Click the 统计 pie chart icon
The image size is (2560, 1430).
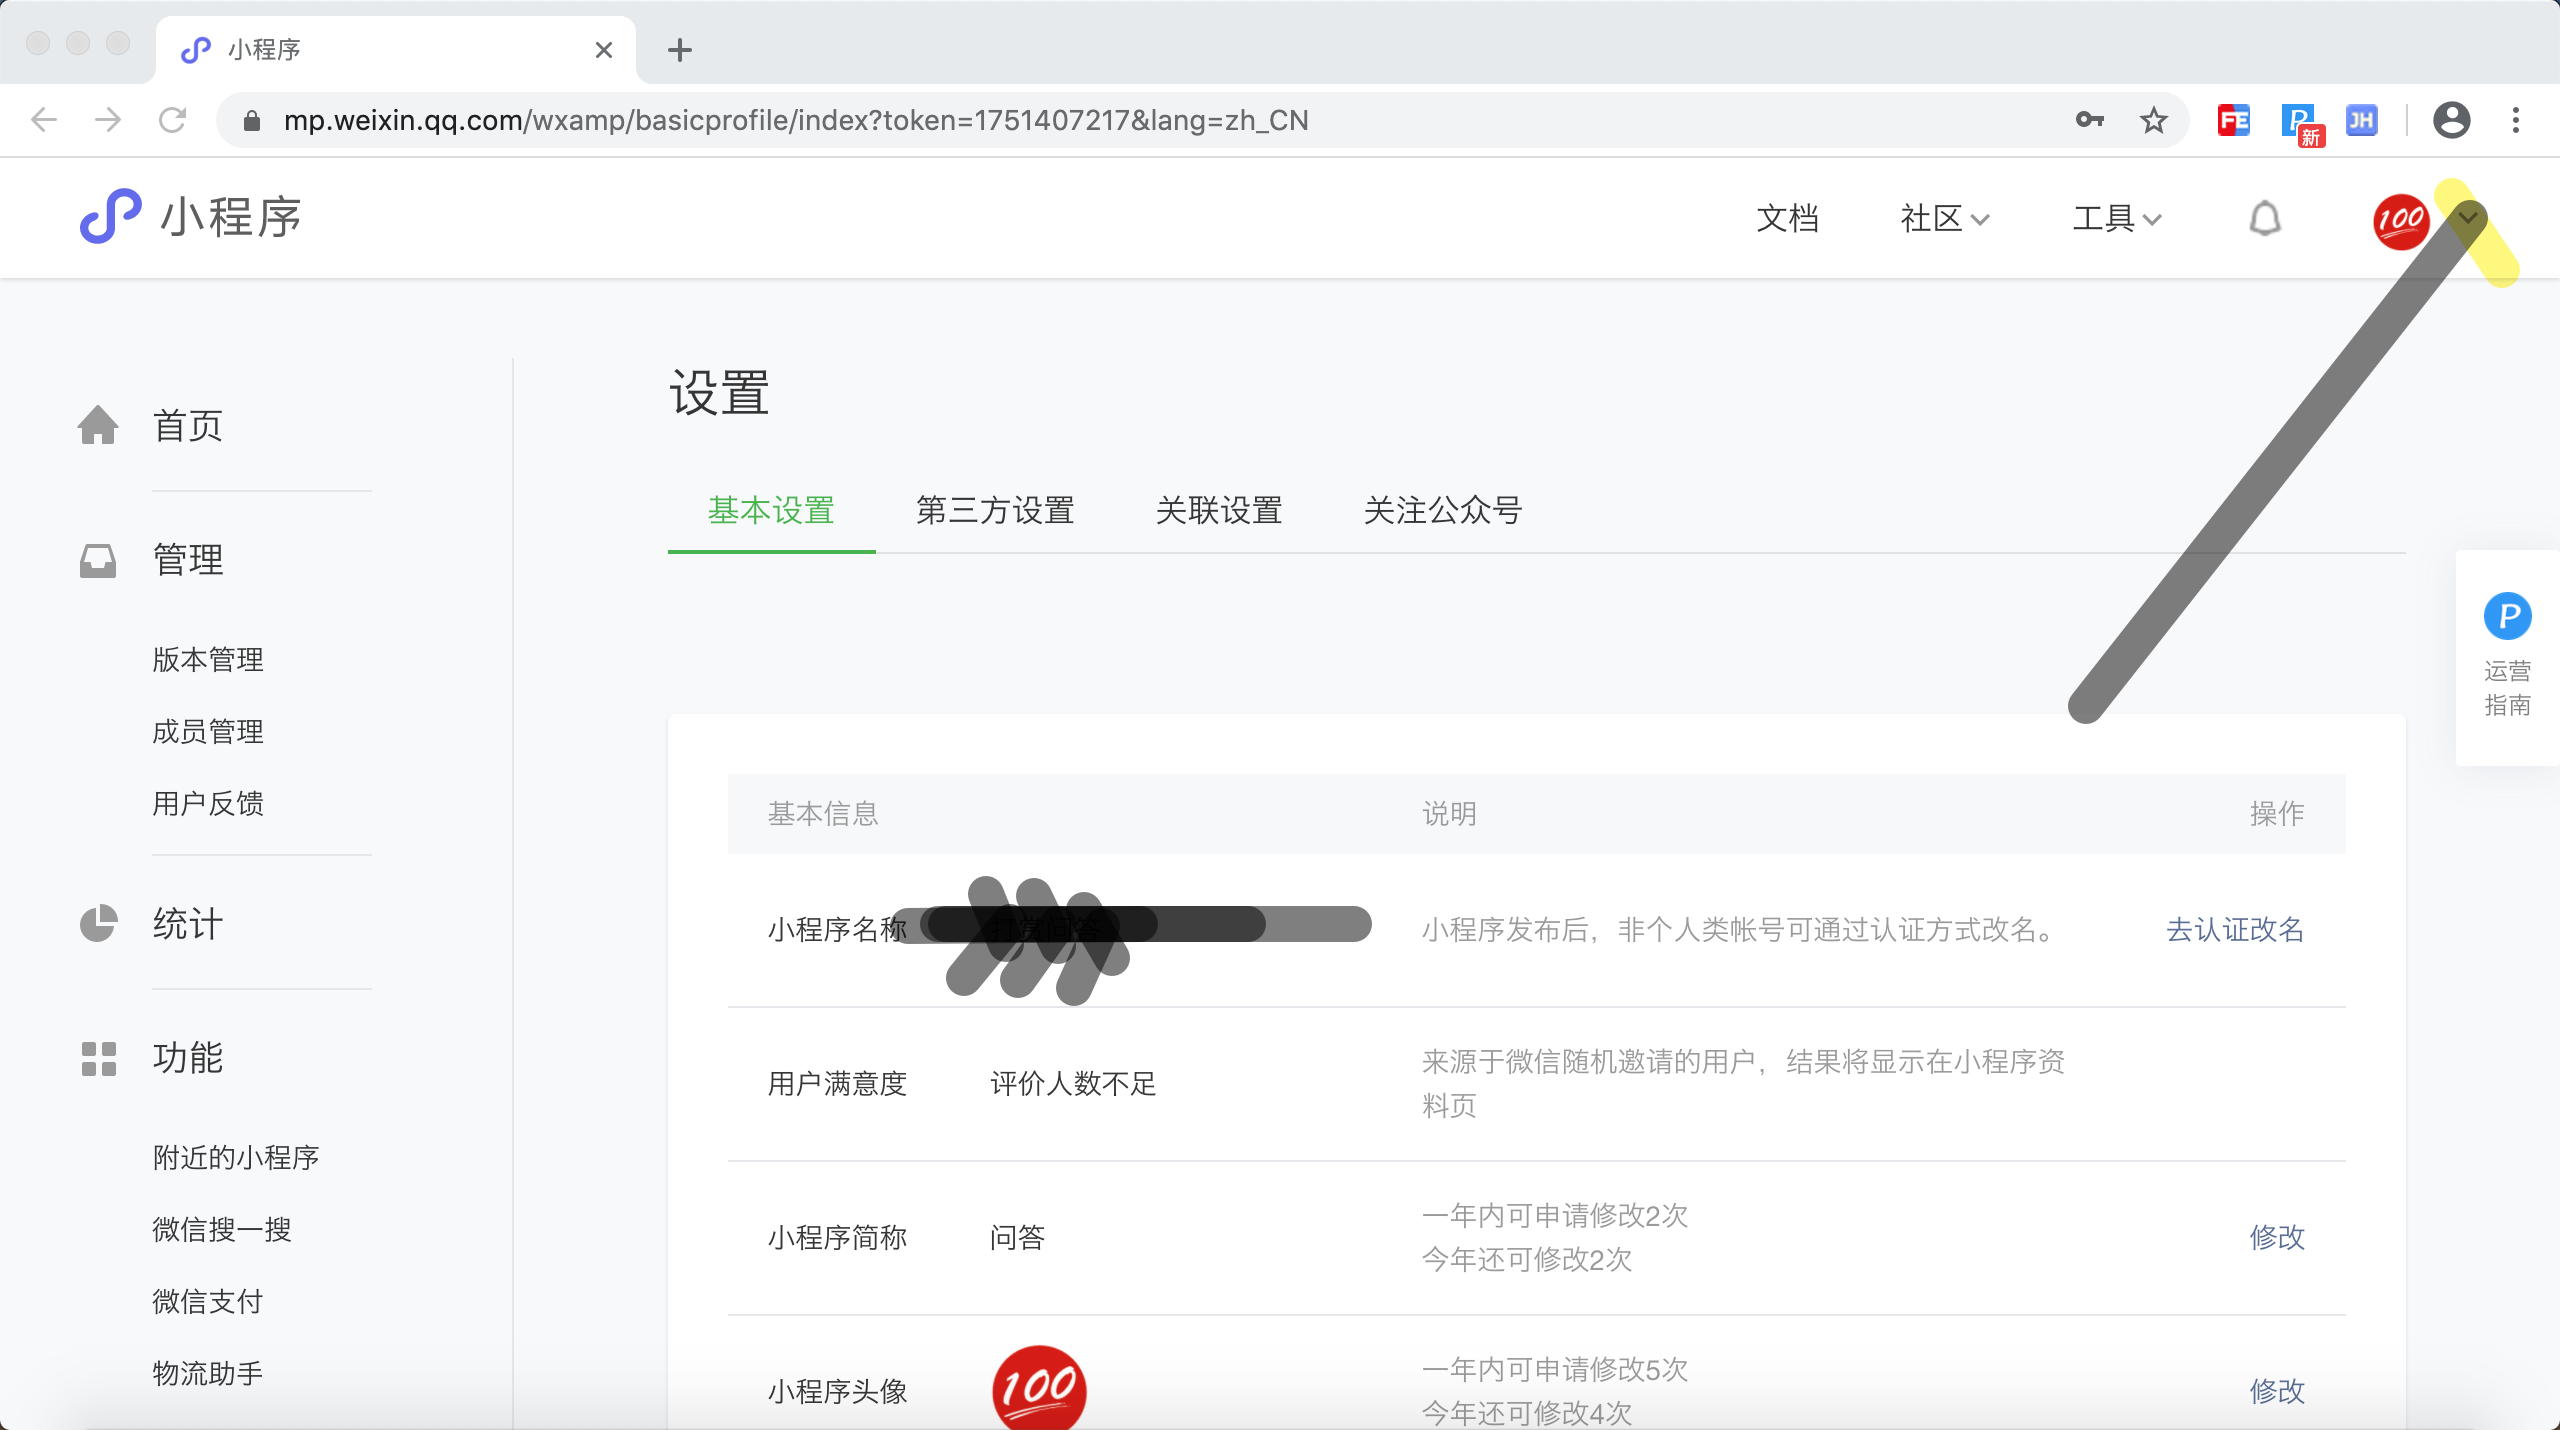(98, 923)
